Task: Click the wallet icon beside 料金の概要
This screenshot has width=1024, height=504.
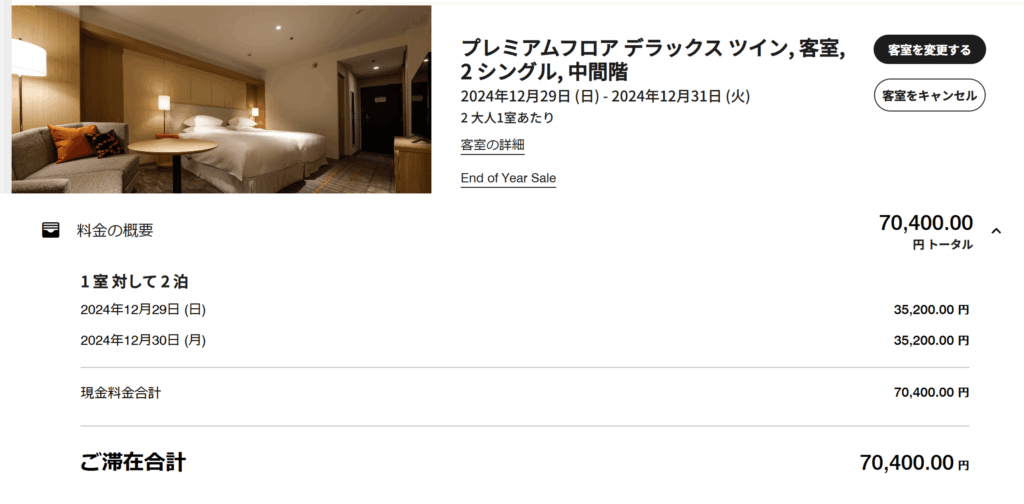Action: click(x=51, y=230)
